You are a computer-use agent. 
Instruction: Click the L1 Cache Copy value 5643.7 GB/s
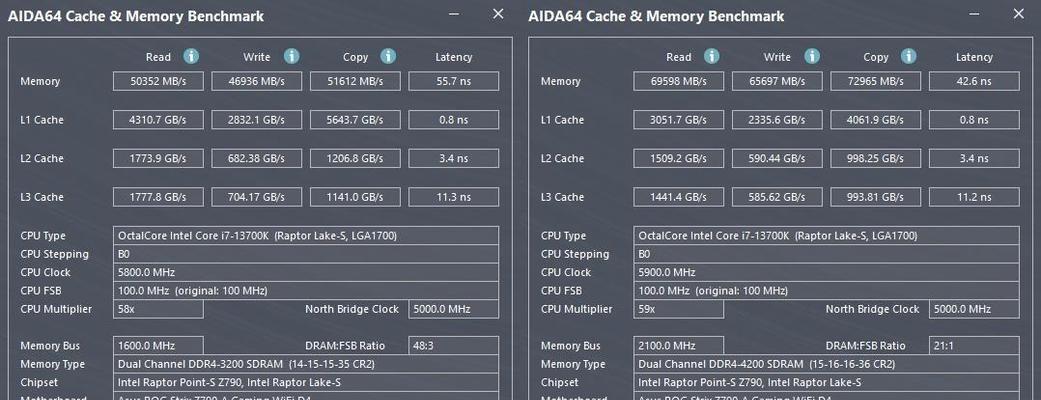[x=354, y=120]
